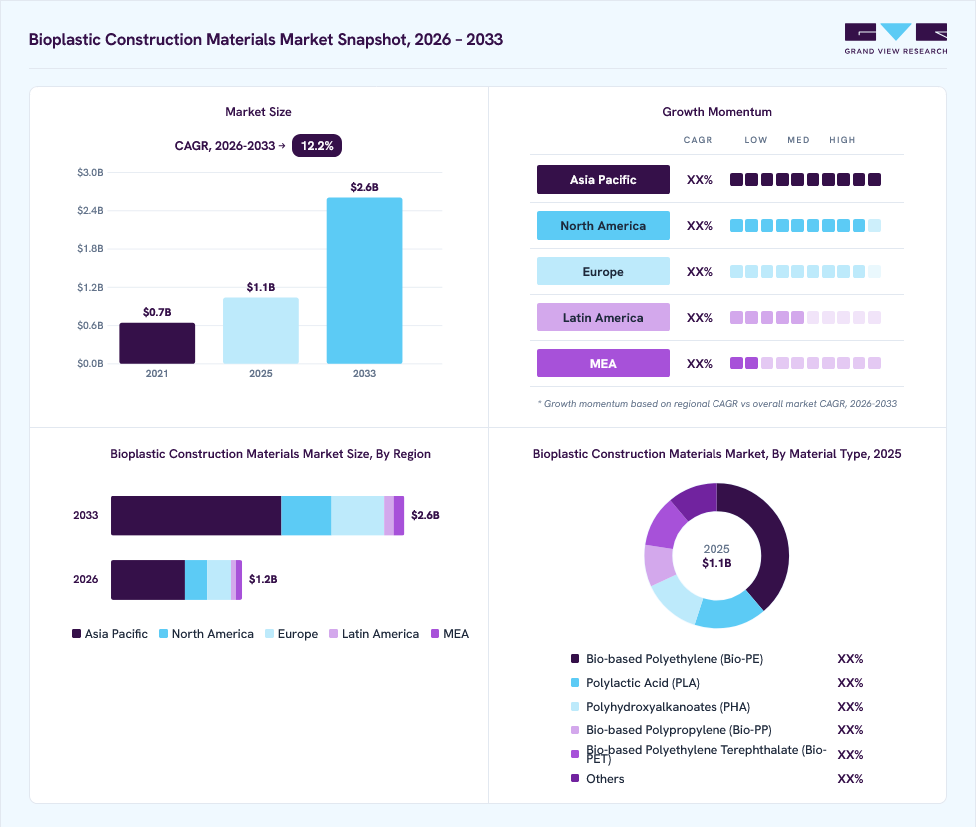Click the Others XX% value
This screenshot has height=828, width=976.
pyautogui.click(x=850, y=779)
